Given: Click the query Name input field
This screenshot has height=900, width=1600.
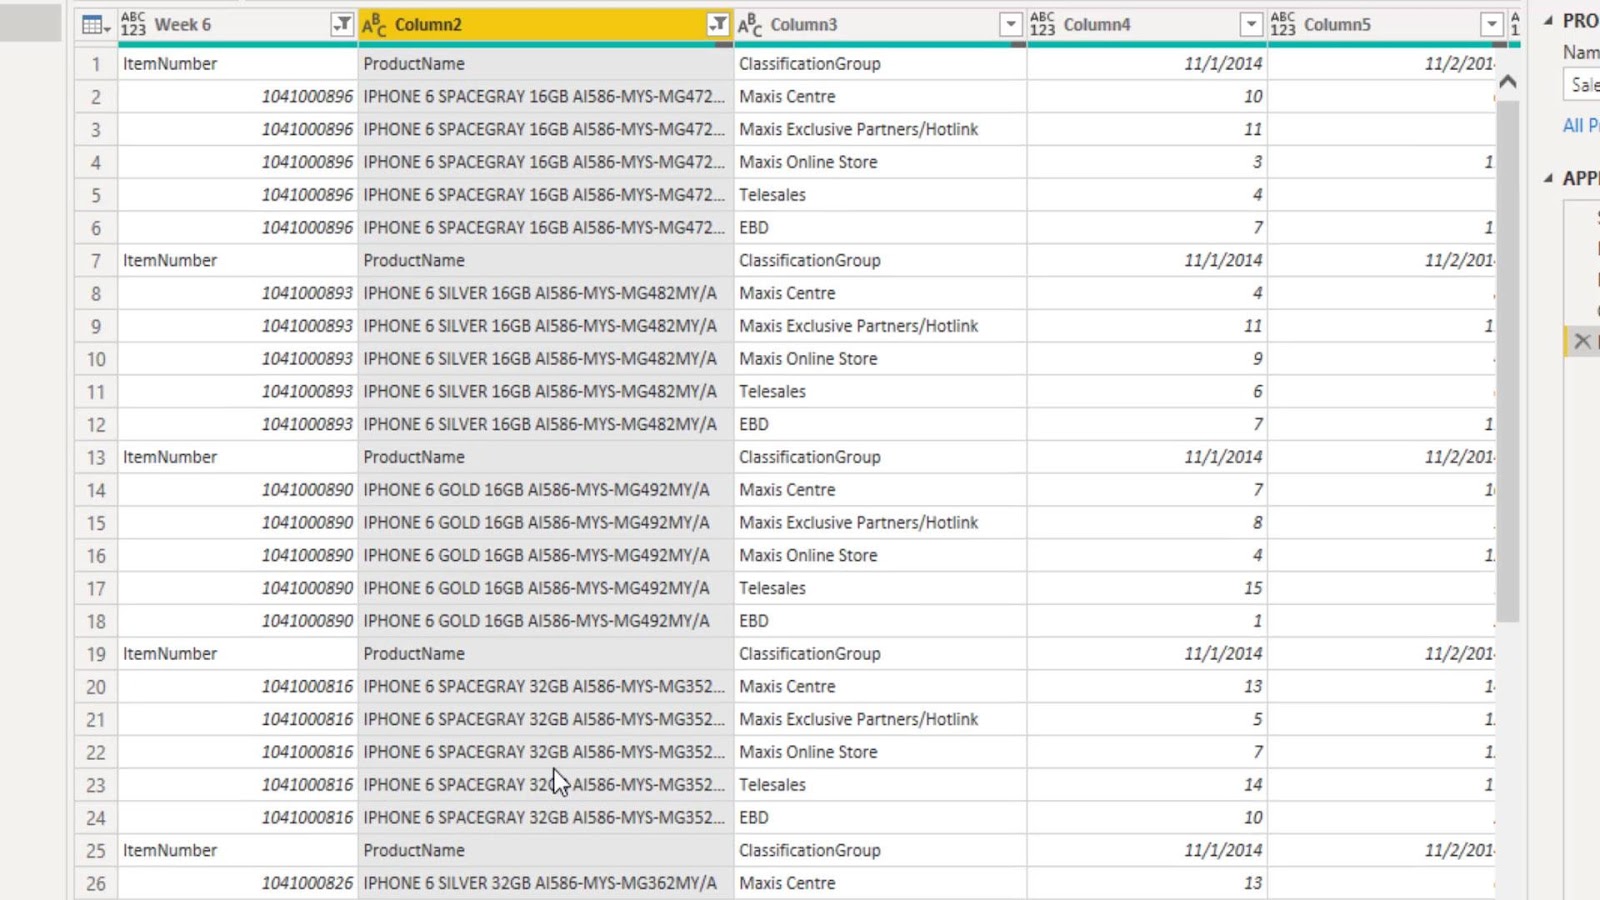Looking at the screenshot, I should [1581, 85].
